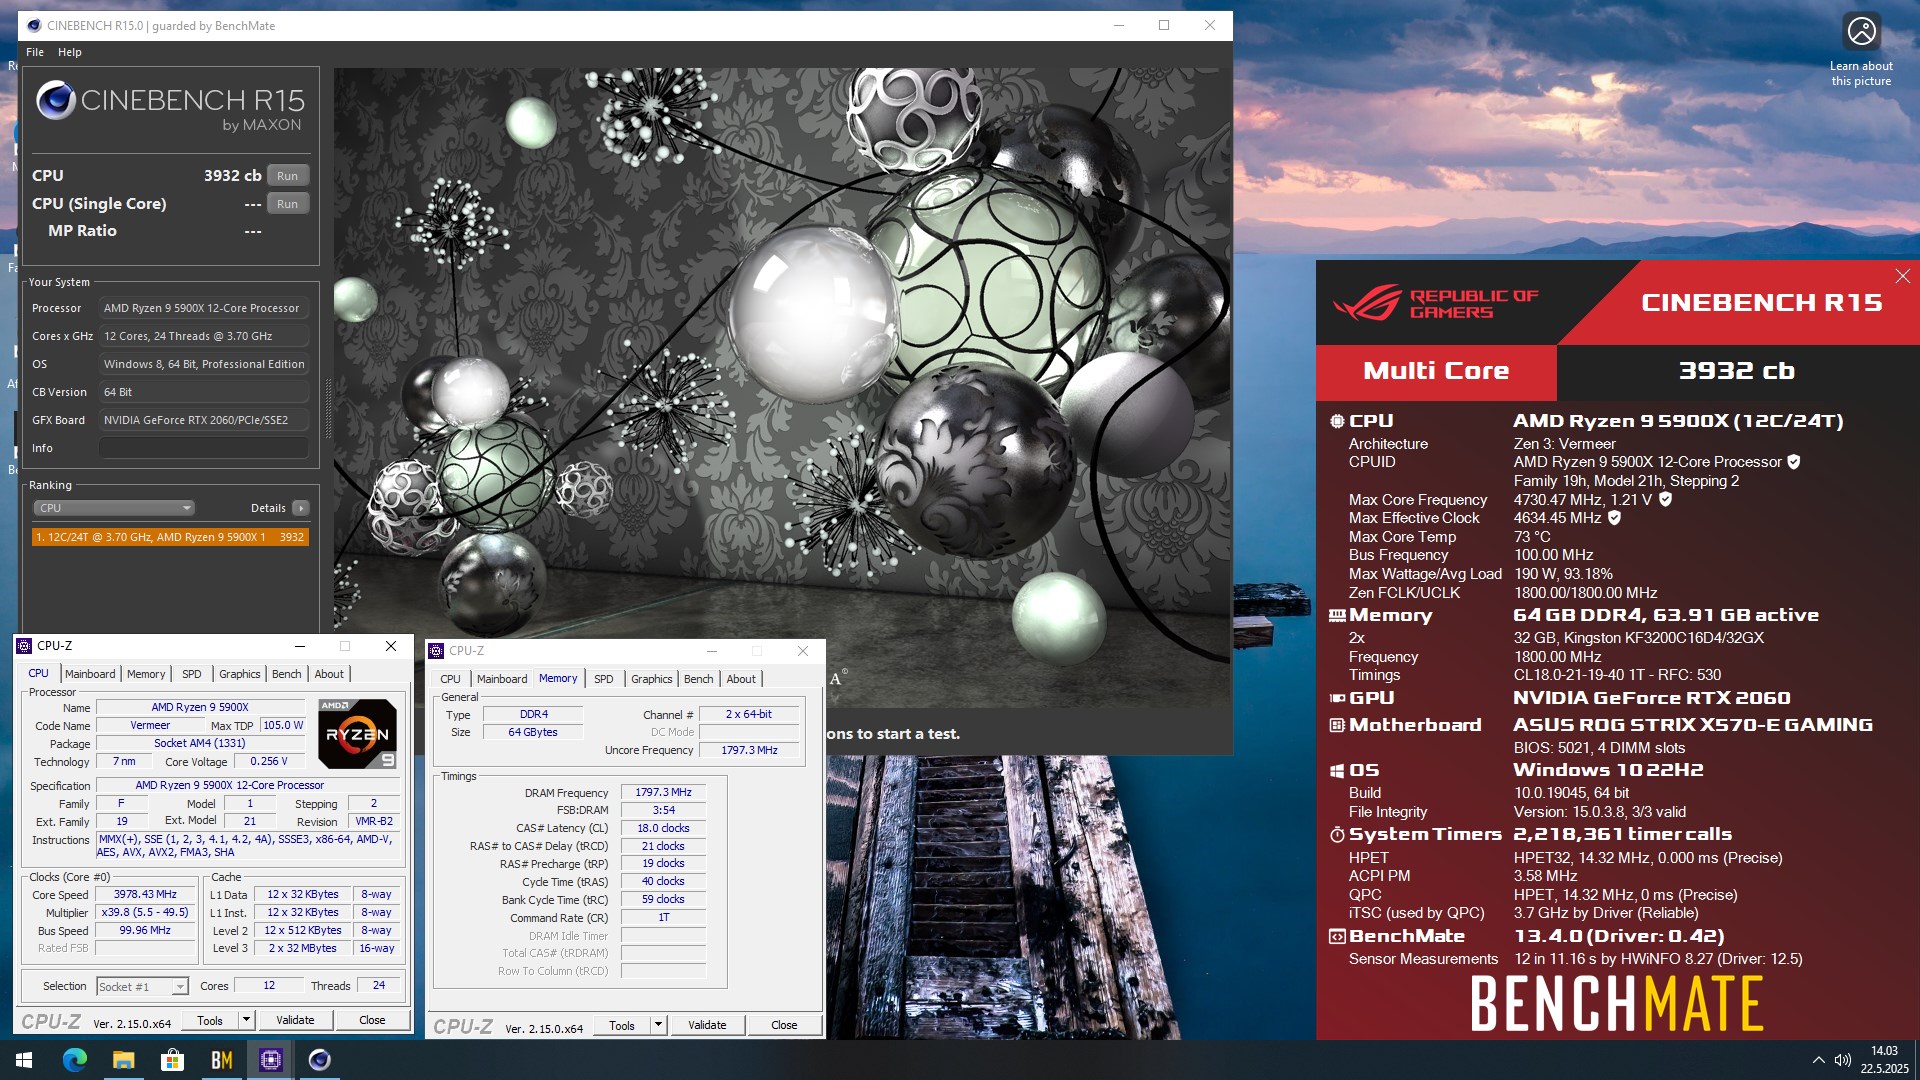
Task: Click the BenchMate section icon in the panel
Action: pyautogui.click(x=1337, y=936)
